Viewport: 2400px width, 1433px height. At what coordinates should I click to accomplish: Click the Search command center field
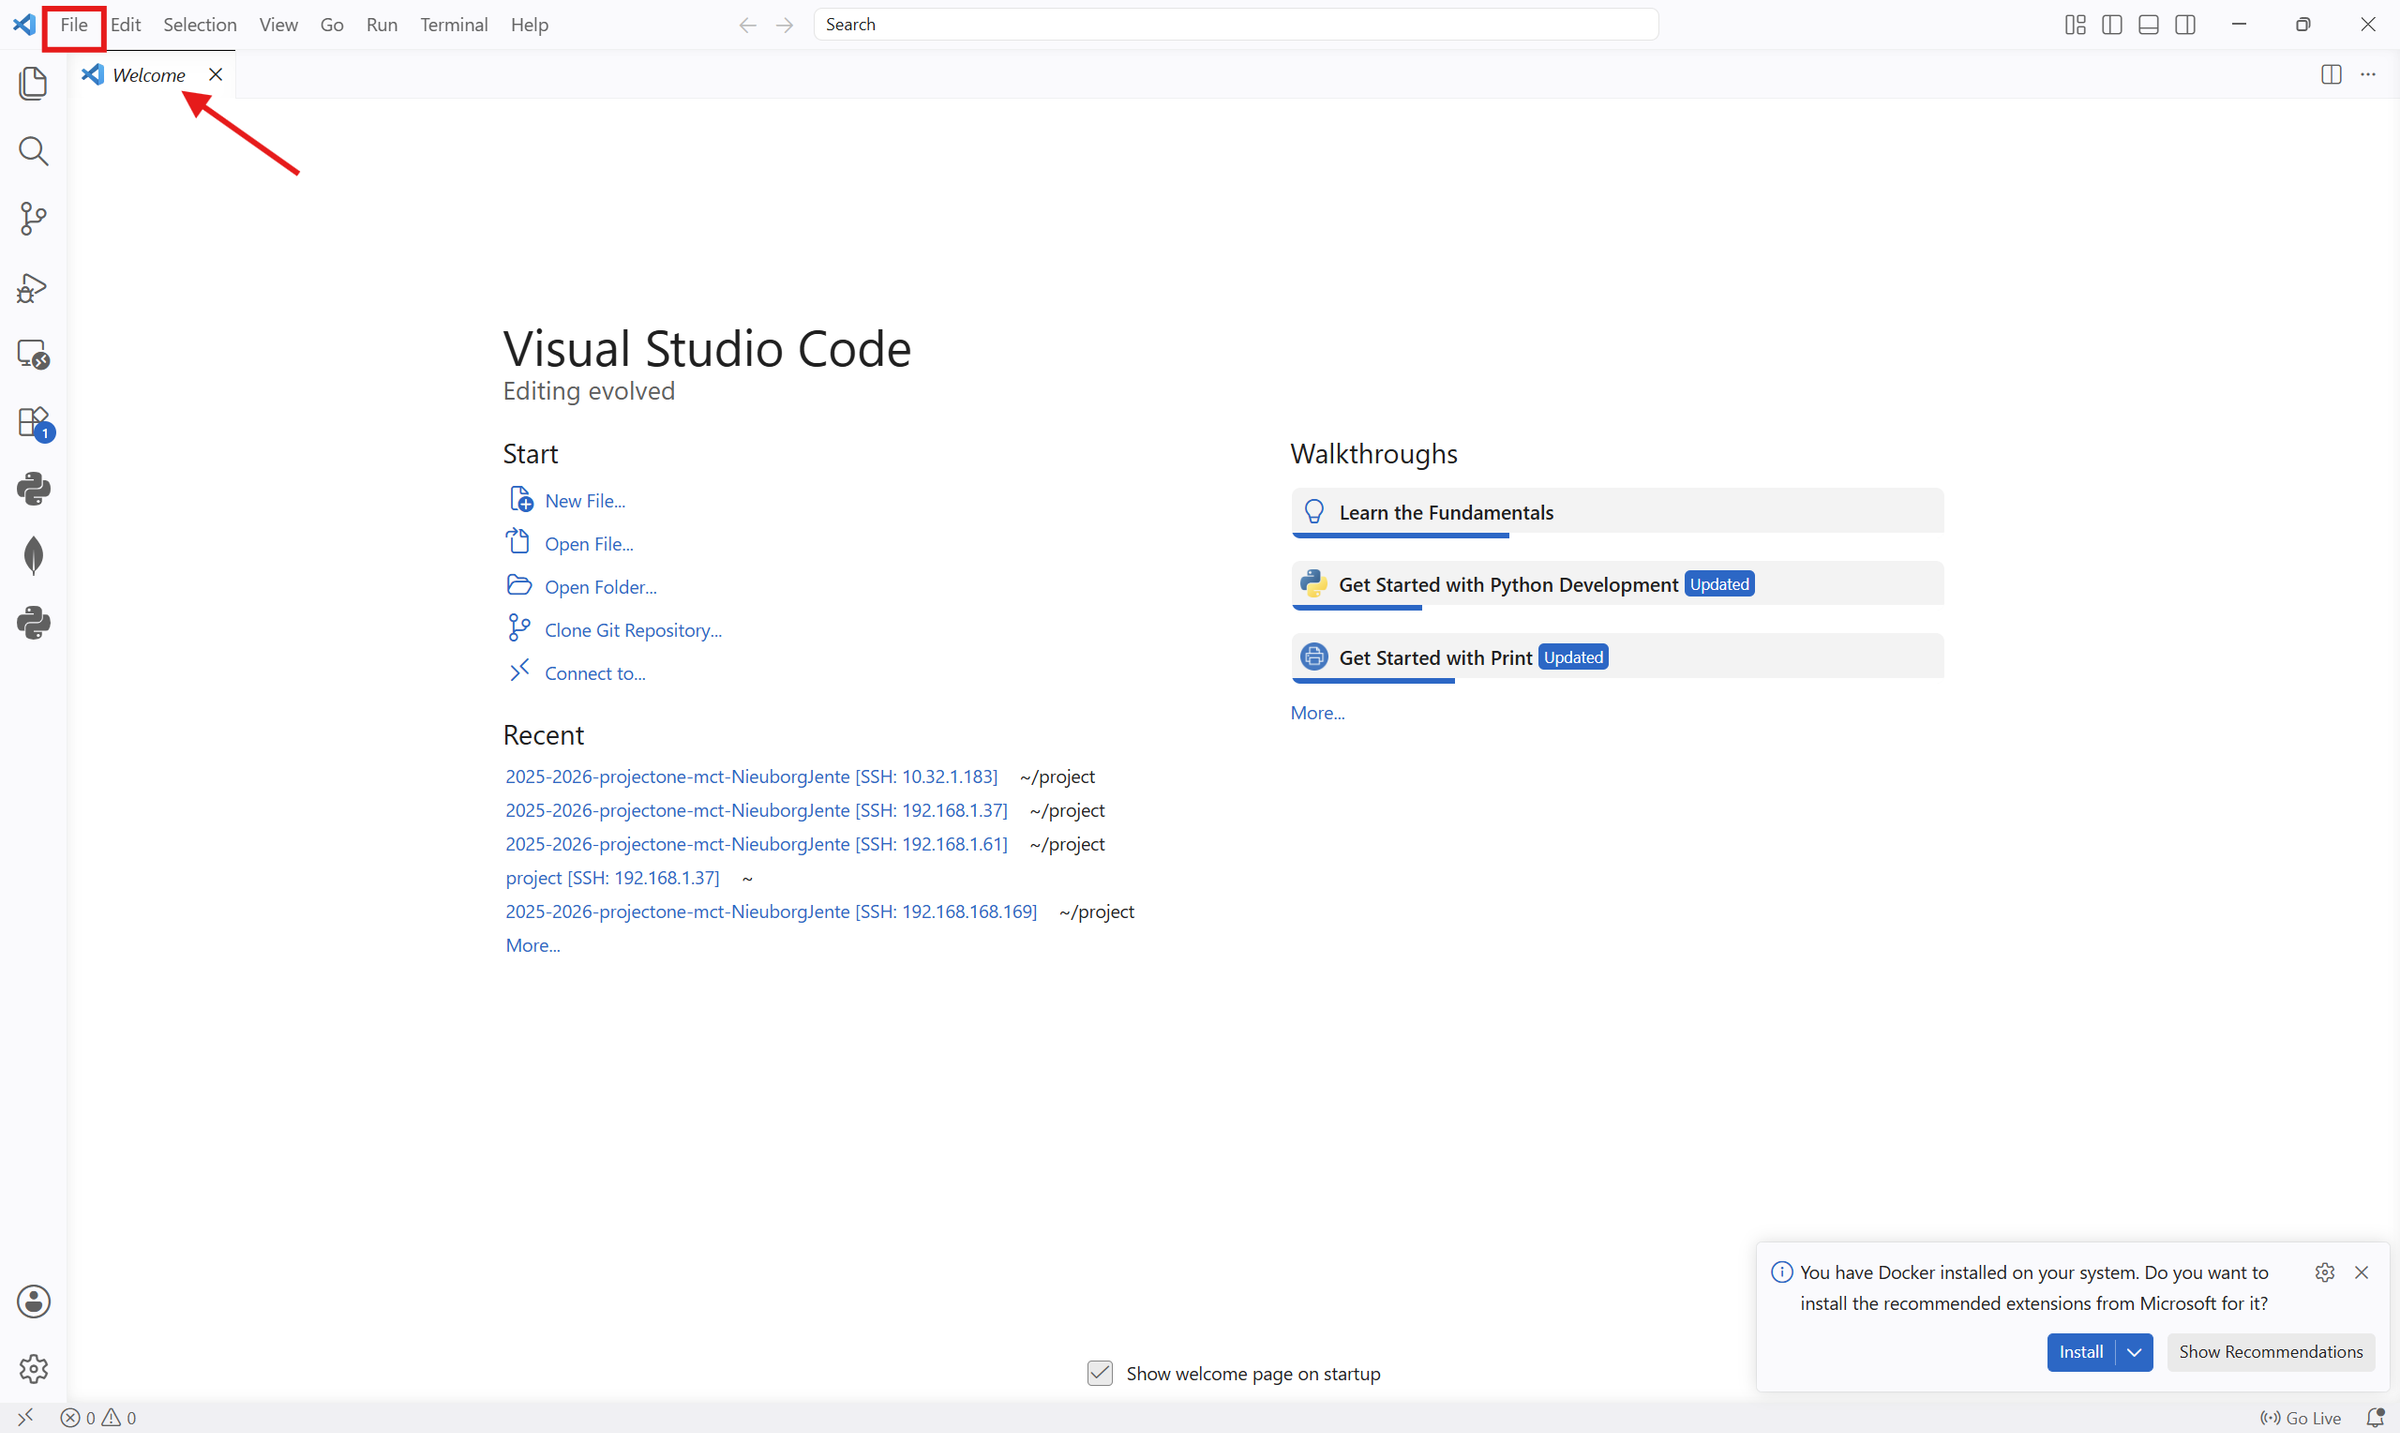pos(1236,25)
